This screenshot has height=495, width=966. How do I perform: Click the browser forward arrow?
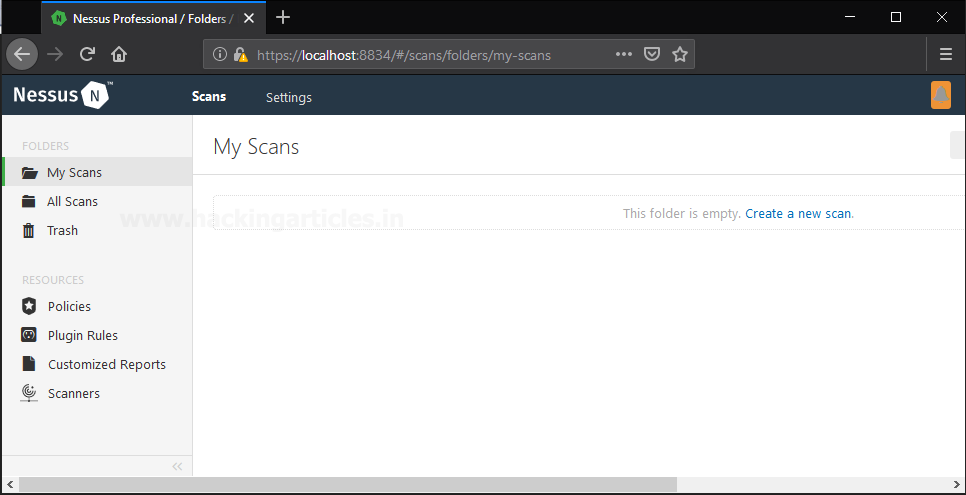pyautogui.click(x=55, y=54)
